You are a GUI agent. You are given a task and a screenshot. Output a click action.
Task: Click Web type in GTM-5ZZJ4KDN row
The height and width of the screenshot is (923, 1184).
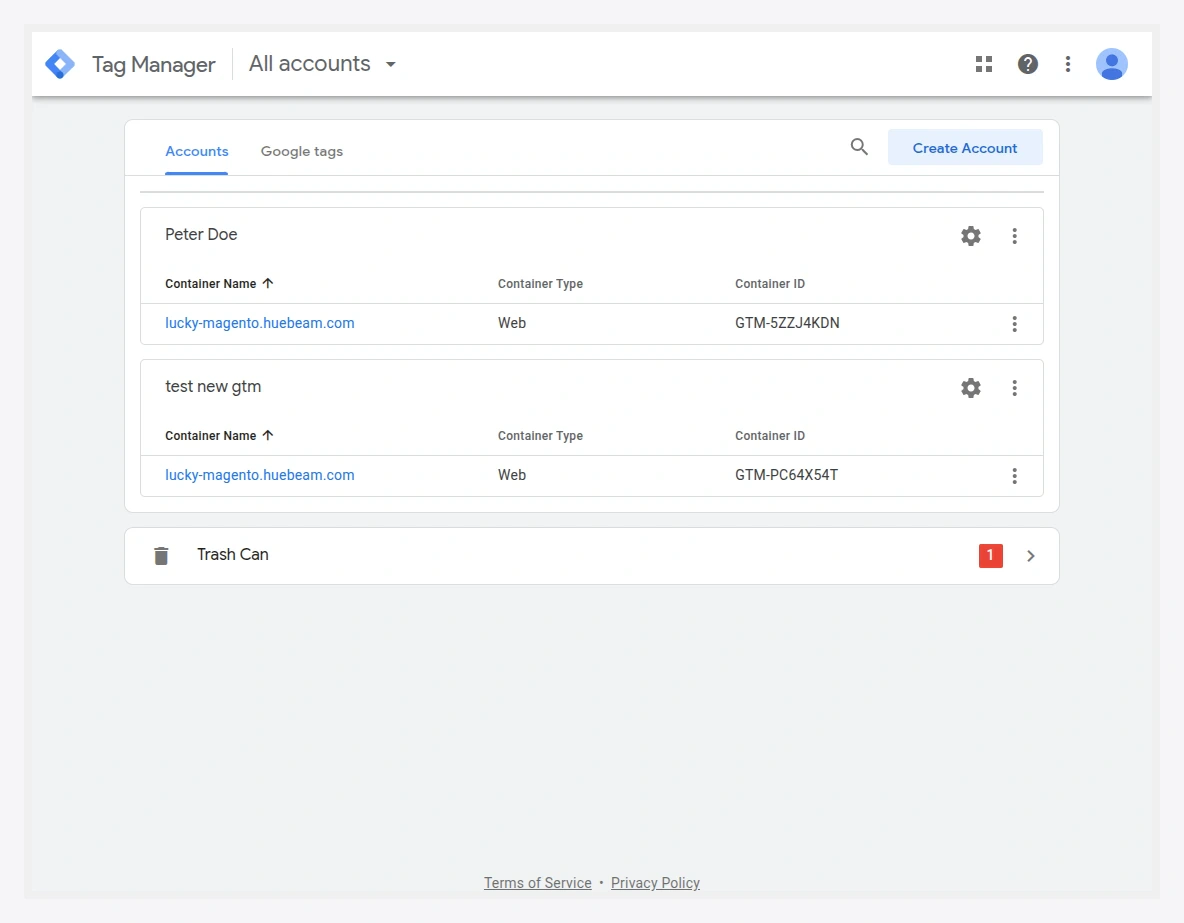click(511, 323)
